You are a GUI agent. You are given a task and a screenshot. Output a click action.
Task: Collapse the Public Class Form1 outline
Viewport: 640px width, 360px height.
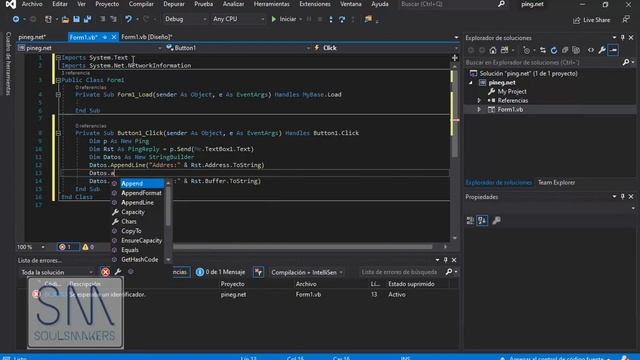[x=58, y=80]
